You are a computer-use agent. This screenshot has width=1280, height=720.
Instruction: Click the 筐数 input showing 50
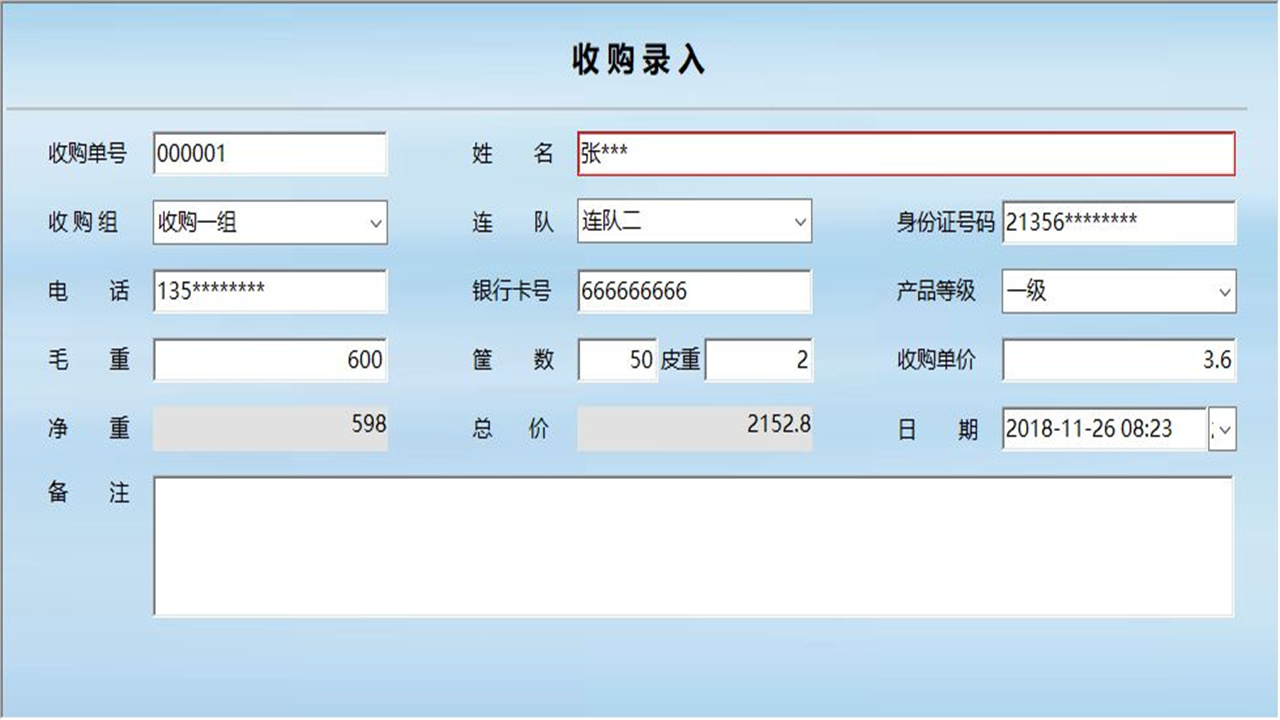tap(615, 360)
